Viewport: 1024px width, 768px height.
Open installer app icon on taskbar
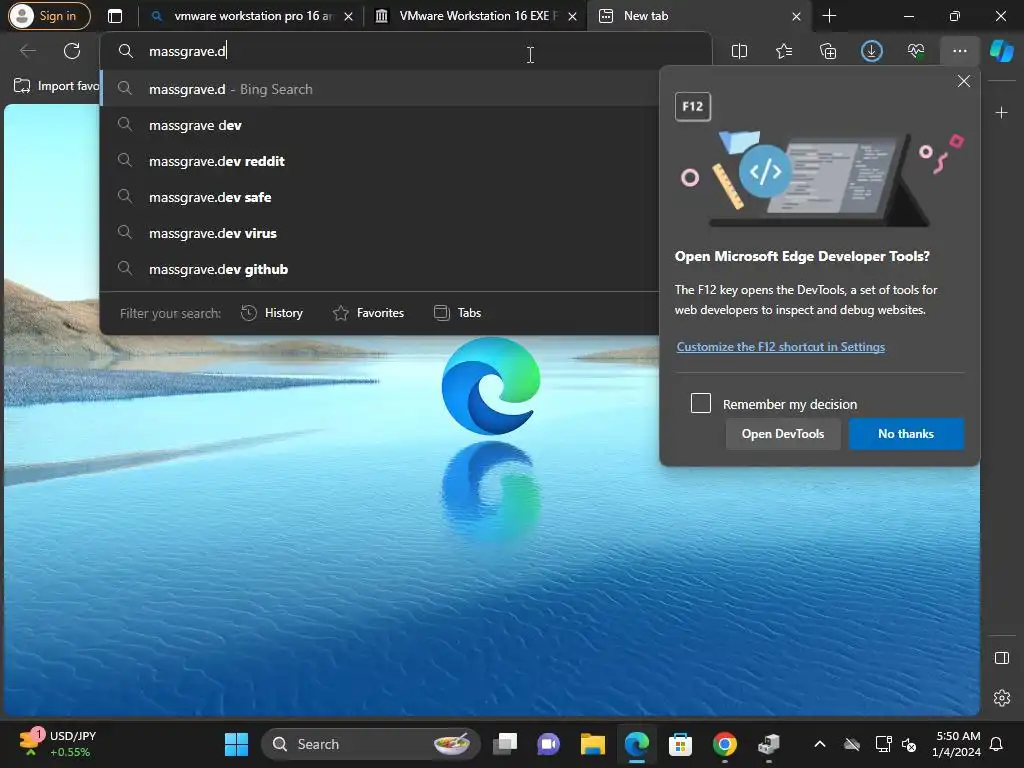pos(769,744)
